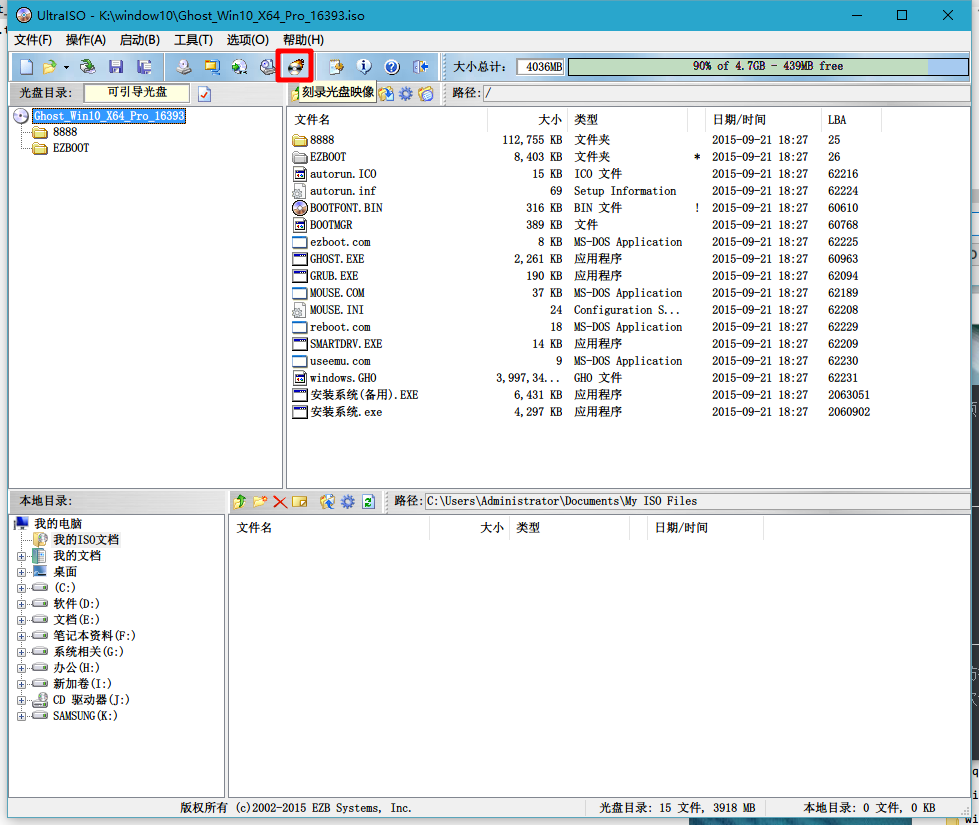Open the 启动(B) menu
Screen dimensions: 979x825
pyautogui.click(x=140, y=40)
